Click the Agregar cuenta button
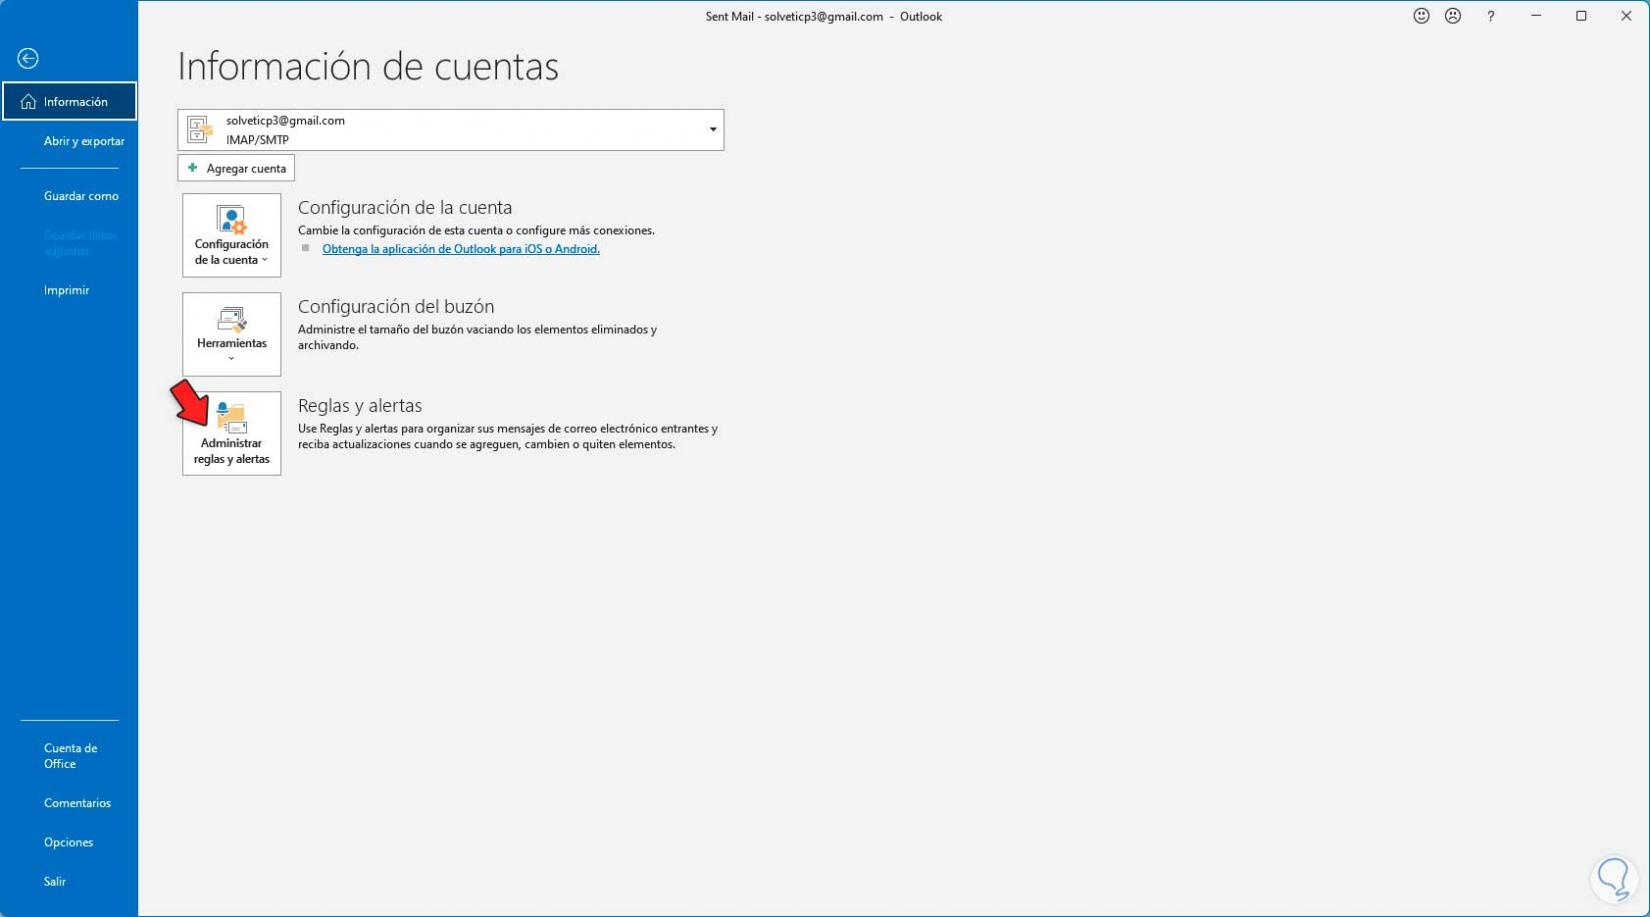Viewport: 1650px width, 917px height. click(236, 168)
